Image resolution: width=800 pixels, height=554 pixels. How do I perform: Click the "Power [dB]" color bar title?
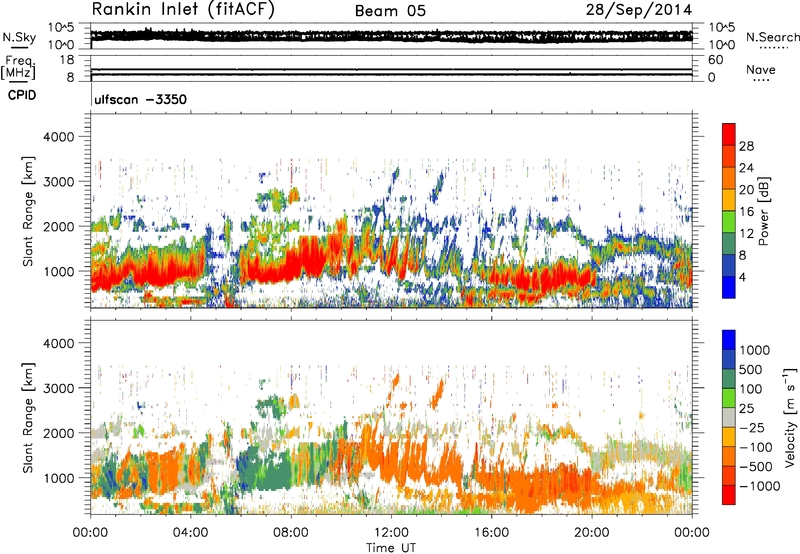tap(764, 211)
